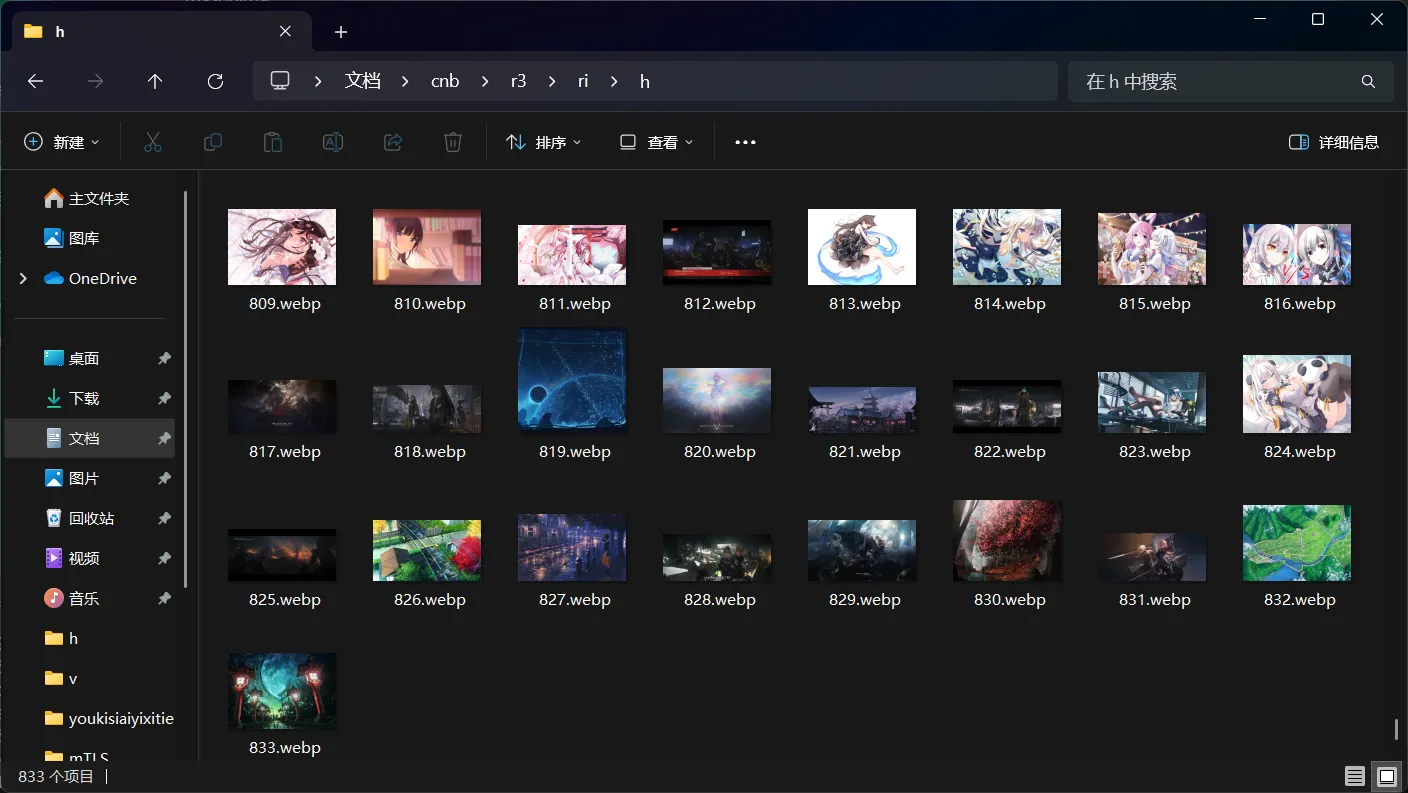Screen dimensions: 1408x793
Task: Toggle the 详细信息 details pane
Action: [x=1334, y=142]
